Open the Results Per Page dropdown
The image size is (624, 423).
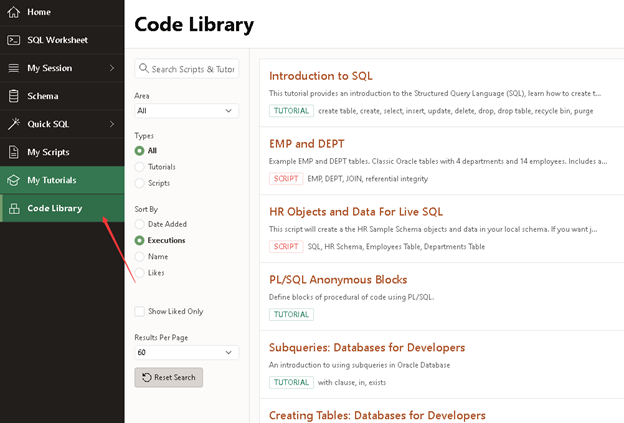click(186, 353)
